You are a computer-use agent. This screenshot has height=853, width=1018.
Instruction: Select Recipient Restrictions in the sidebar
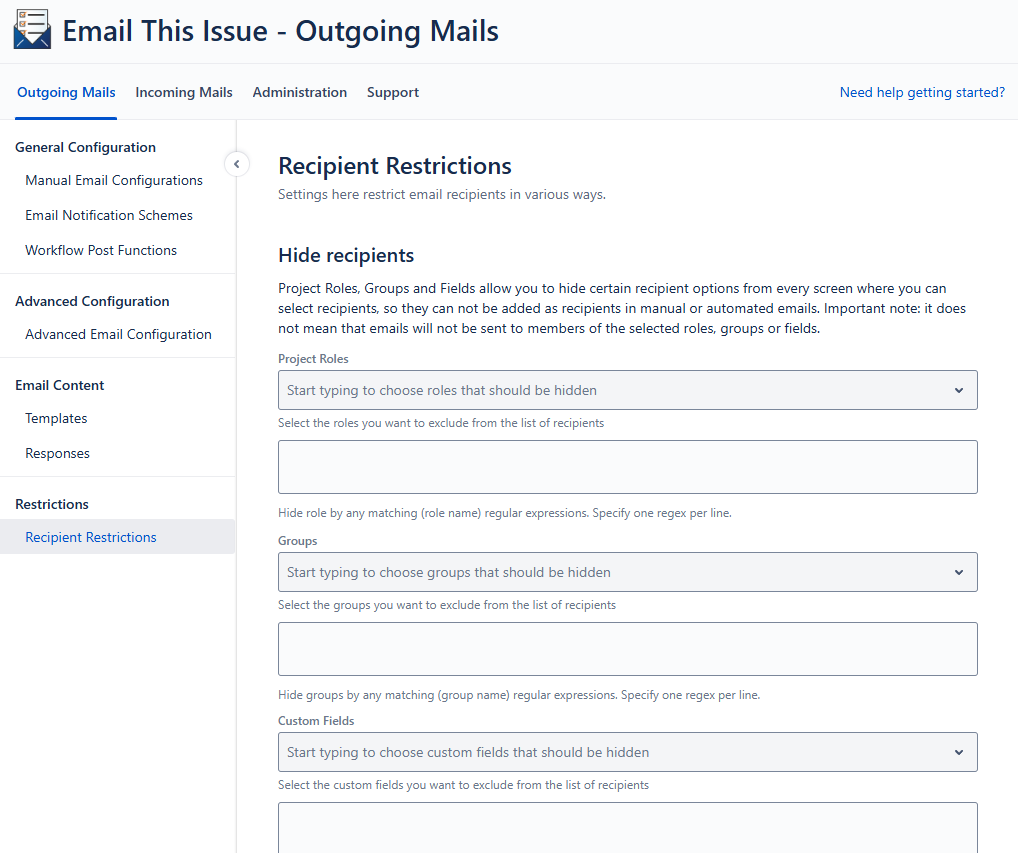pos(91,537)
